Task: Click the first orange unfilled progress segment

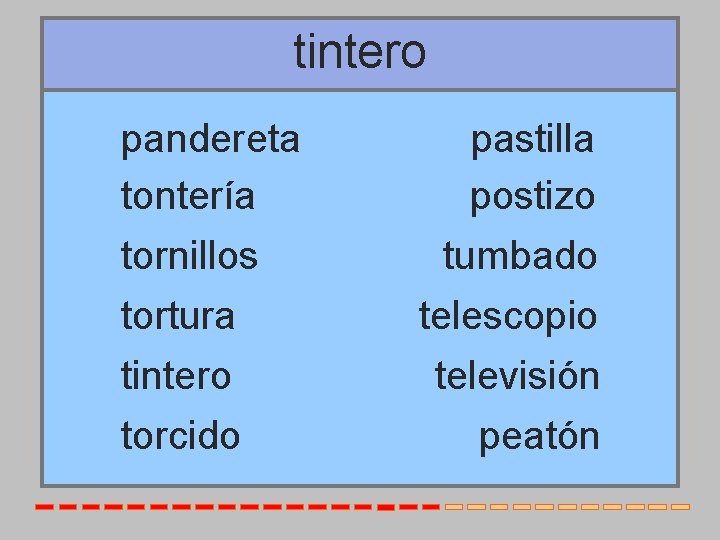Action: coord(454,507)
